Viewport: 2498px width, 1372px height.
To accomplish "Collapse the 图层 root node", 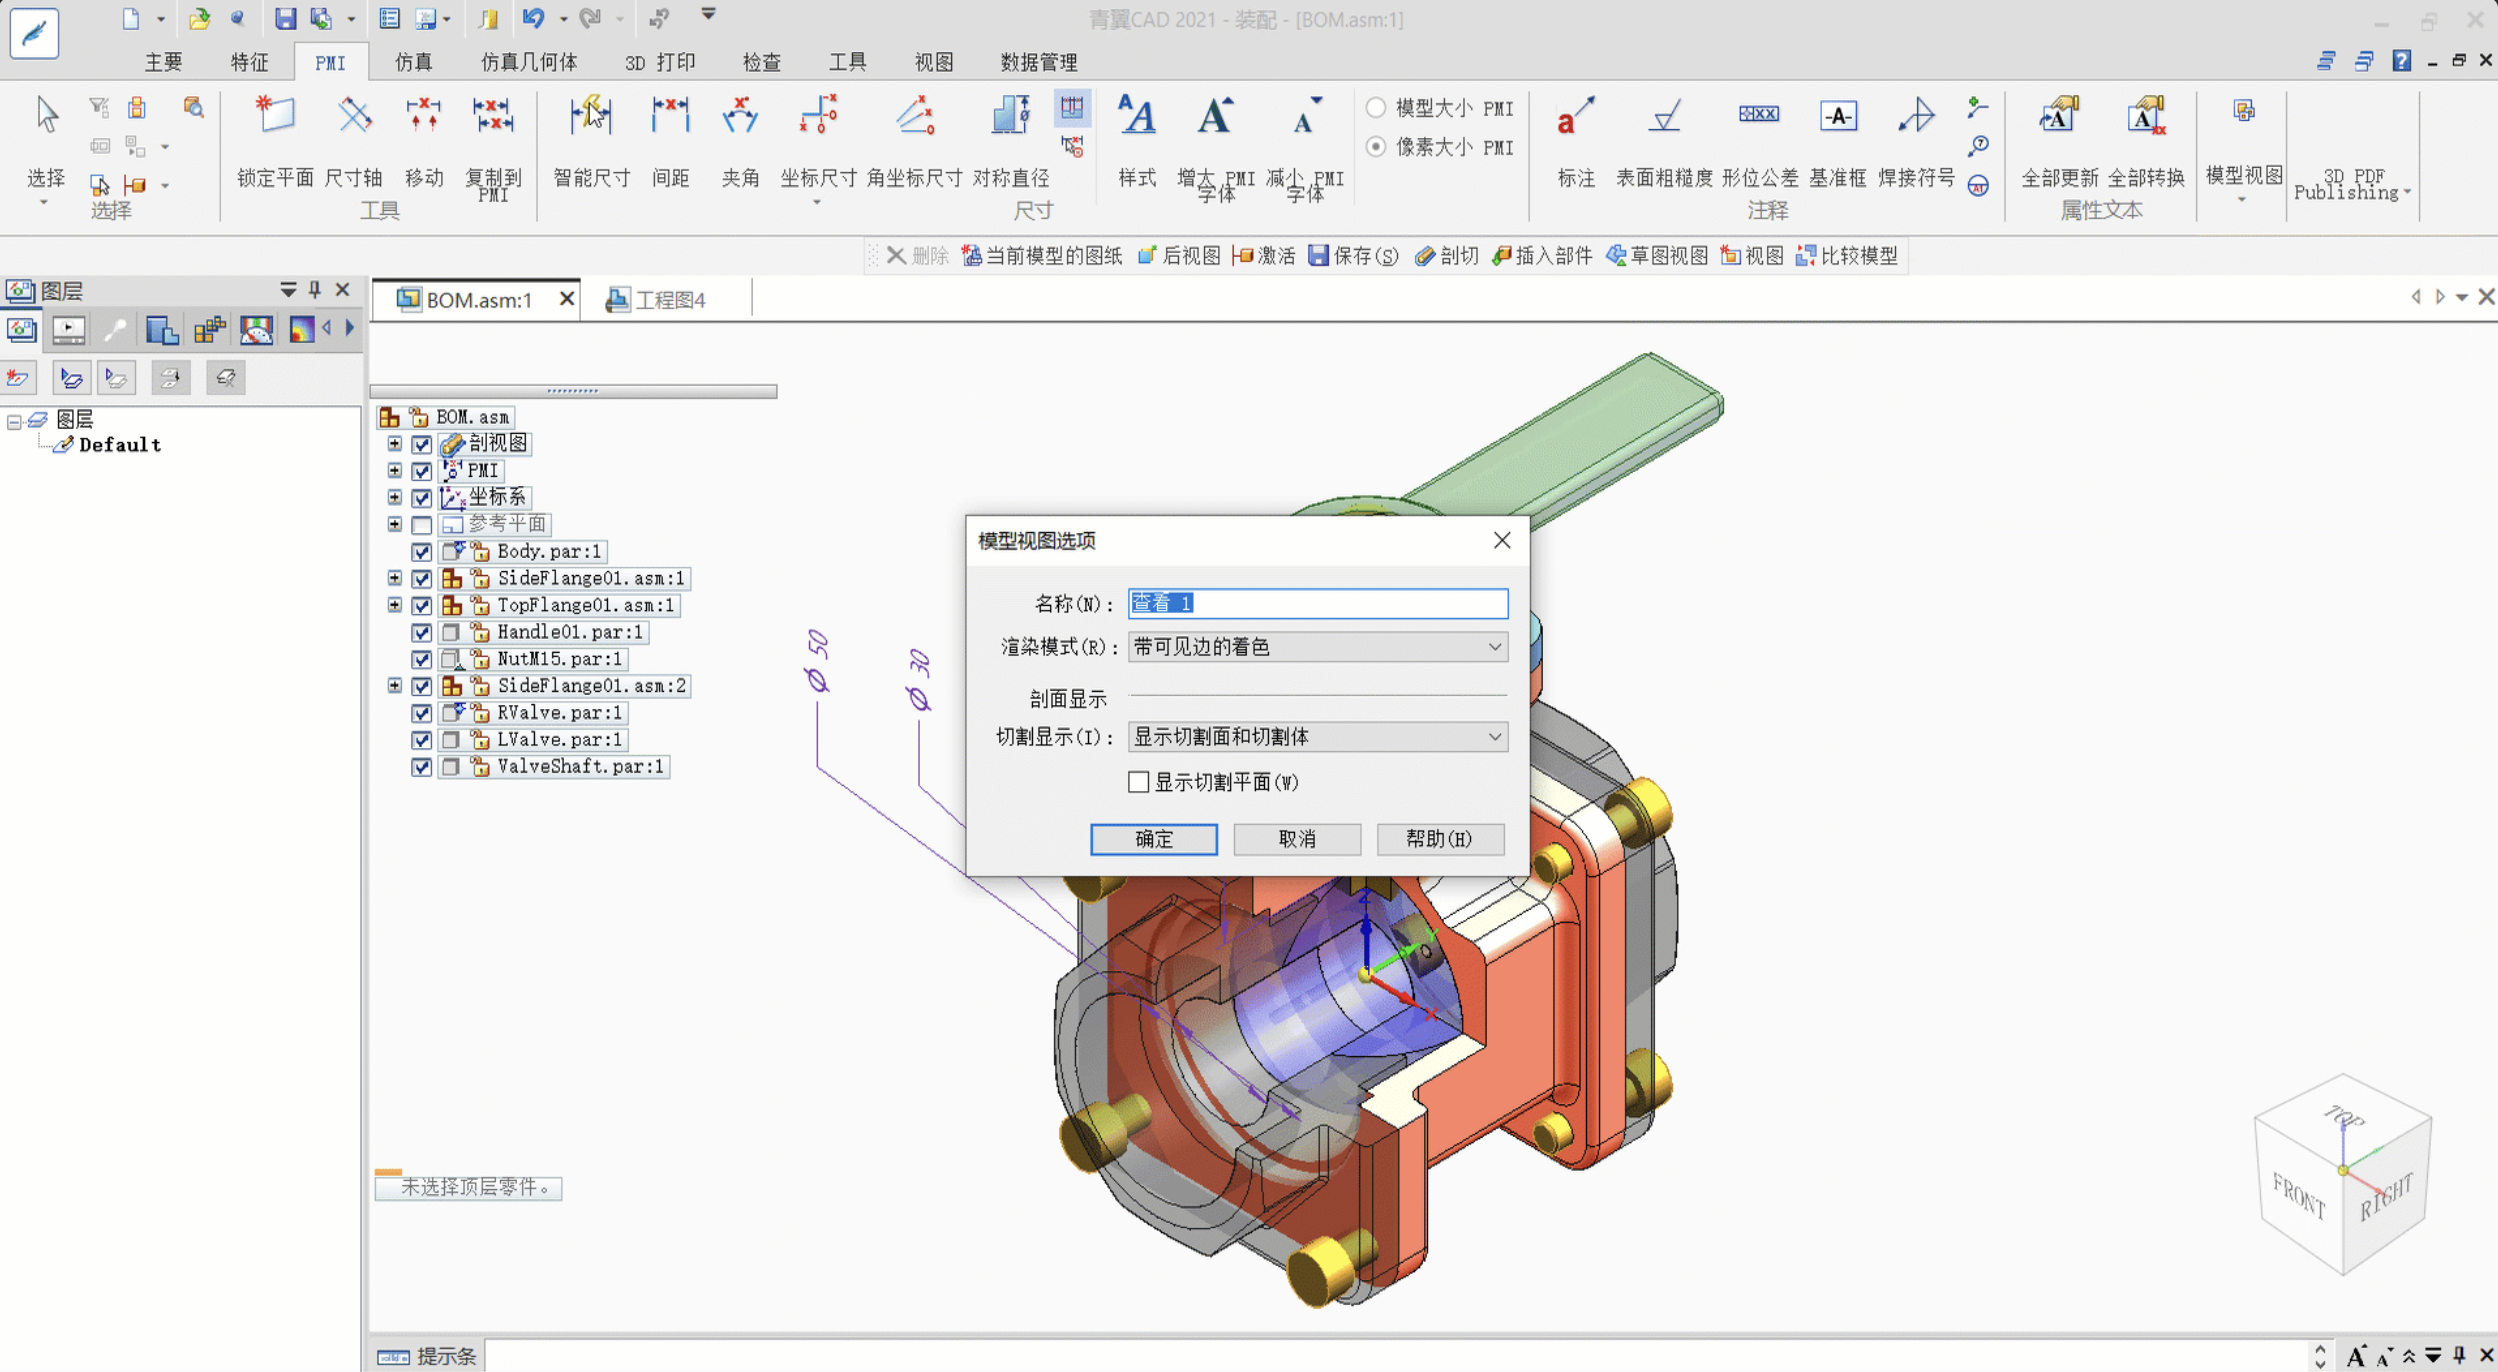I will point(14,421).
